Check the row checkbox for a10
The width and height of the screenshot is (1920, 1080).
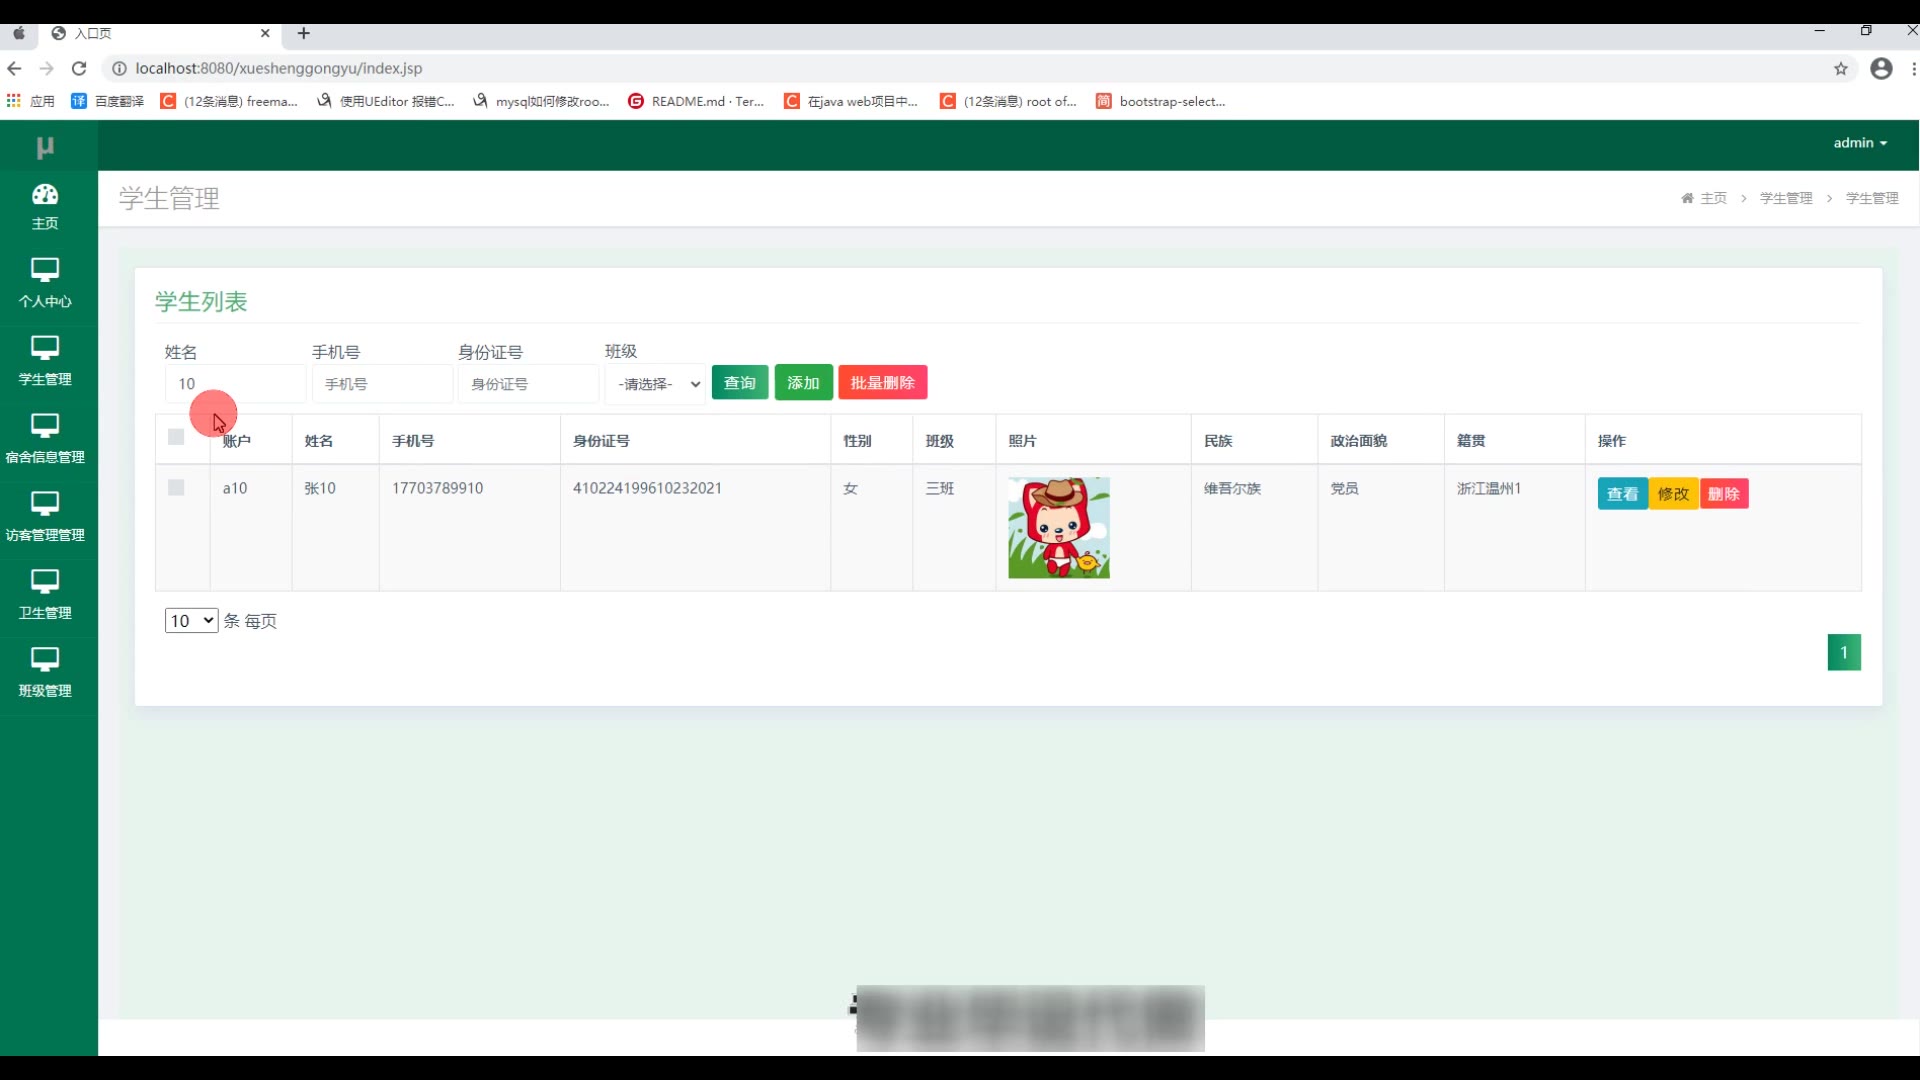pos(176,488)
